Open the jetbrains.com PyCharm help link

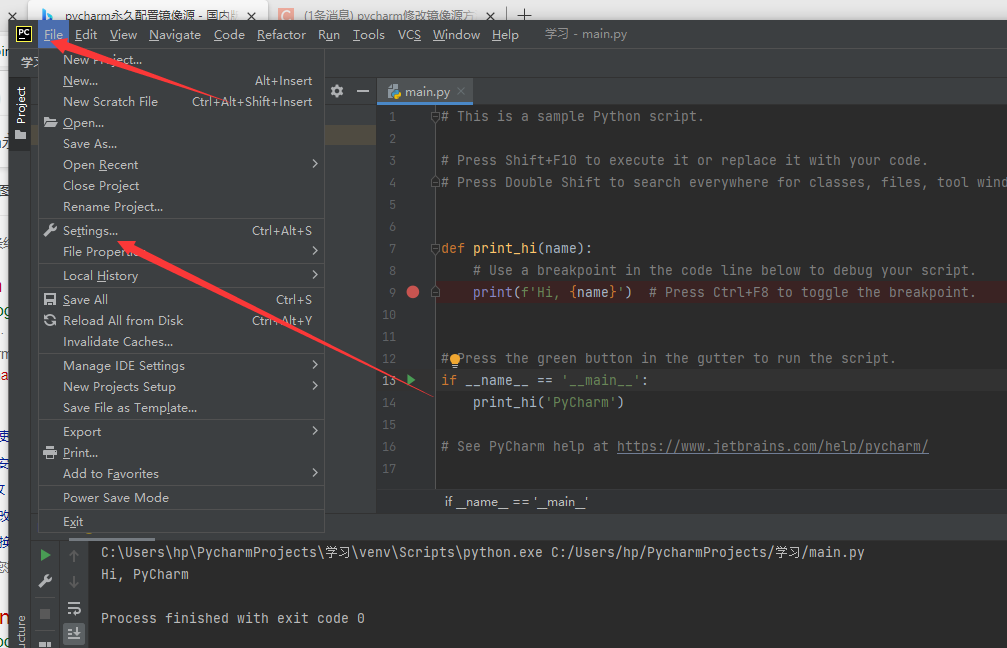(x=772, y=446)
